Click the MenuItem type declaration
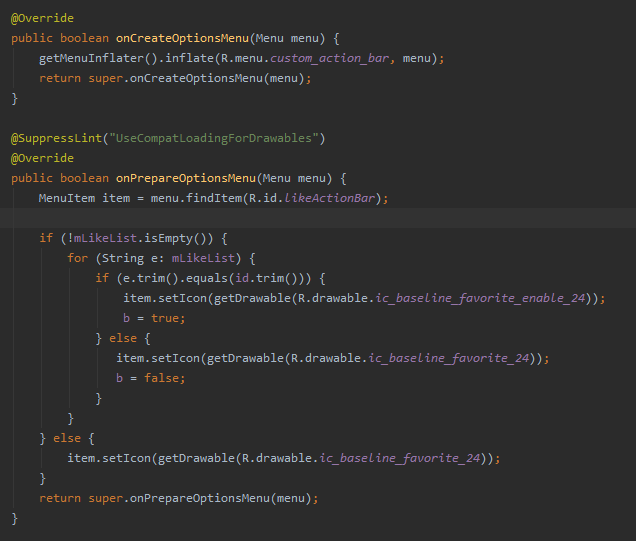Image resolution: width=636 pixels, height=543 pixels. coord(67,198)
